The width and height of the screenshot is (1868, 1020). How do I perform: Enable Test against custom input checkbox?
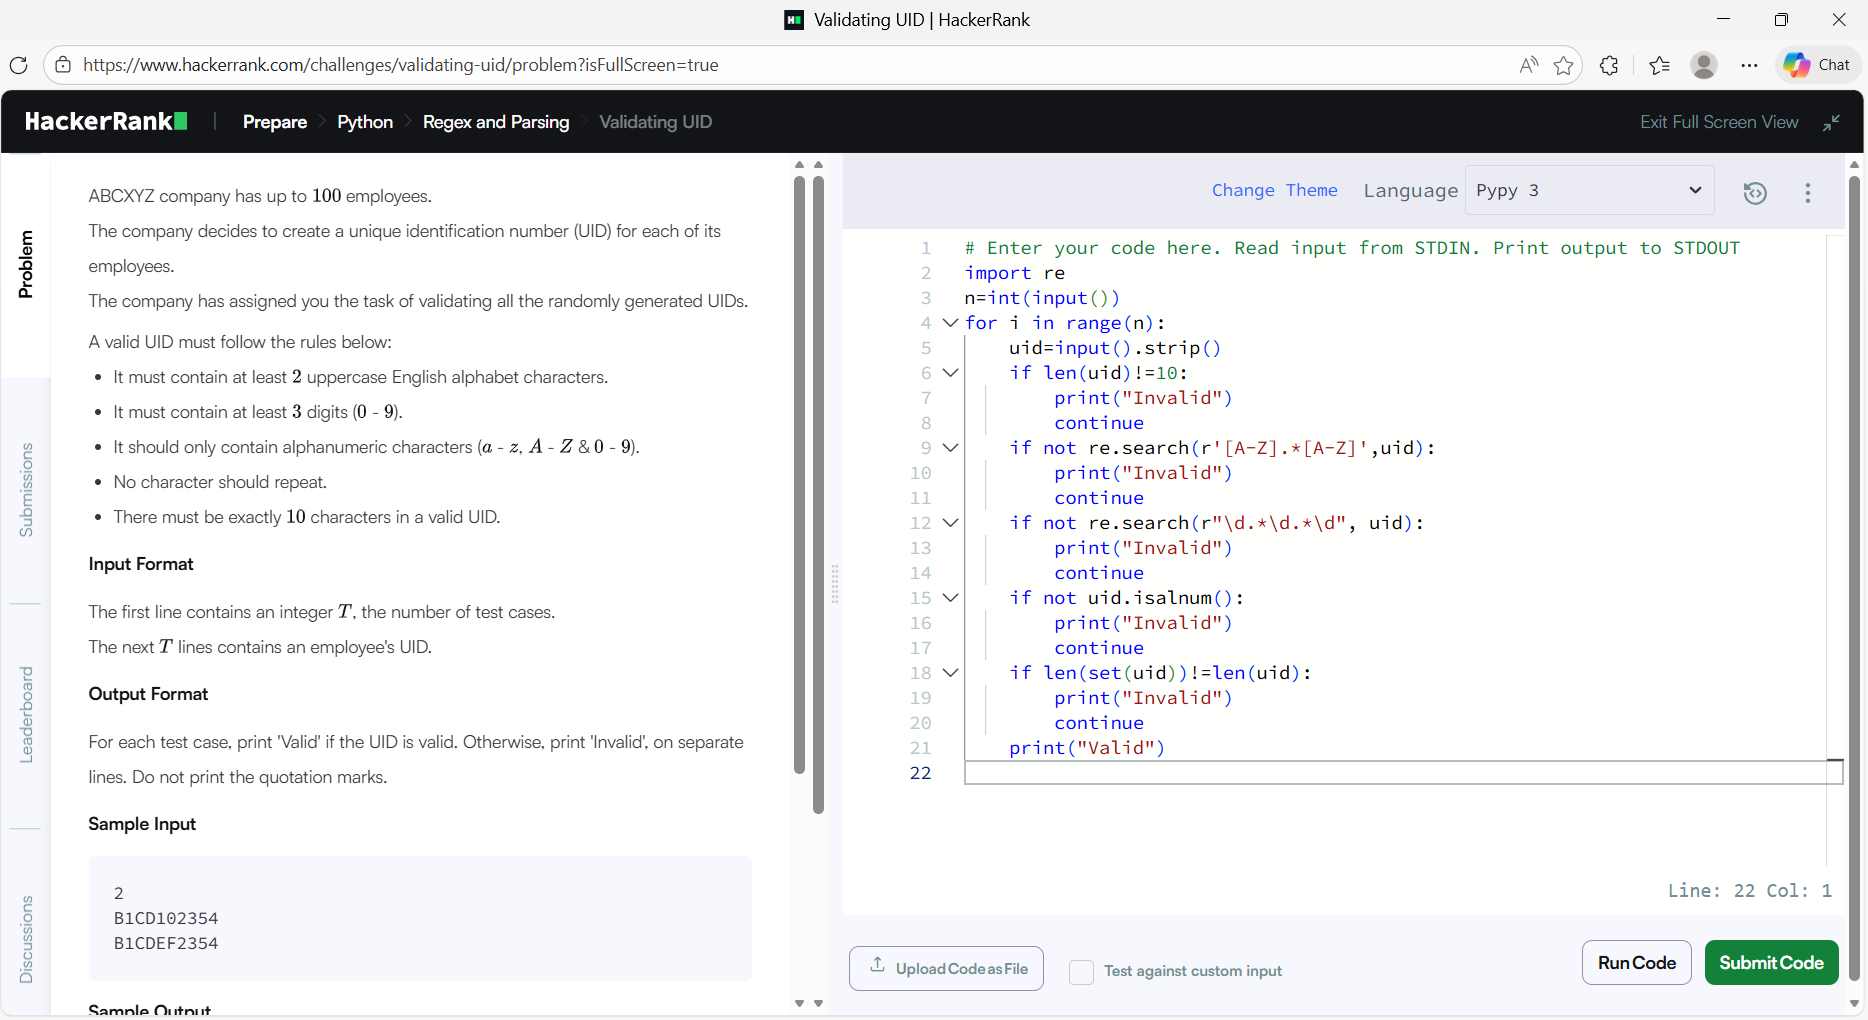[1081, 971]
